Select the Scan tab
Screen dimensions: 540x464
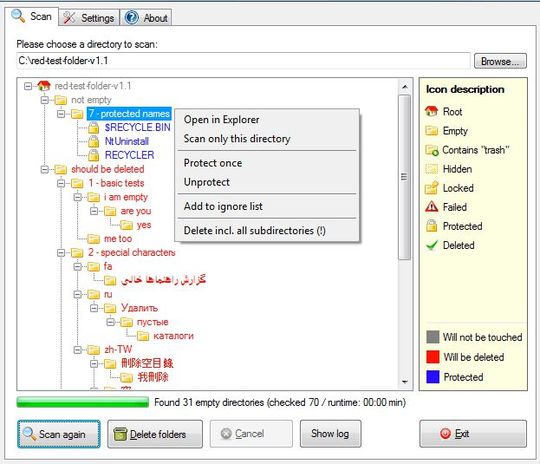tap(32, 16)
